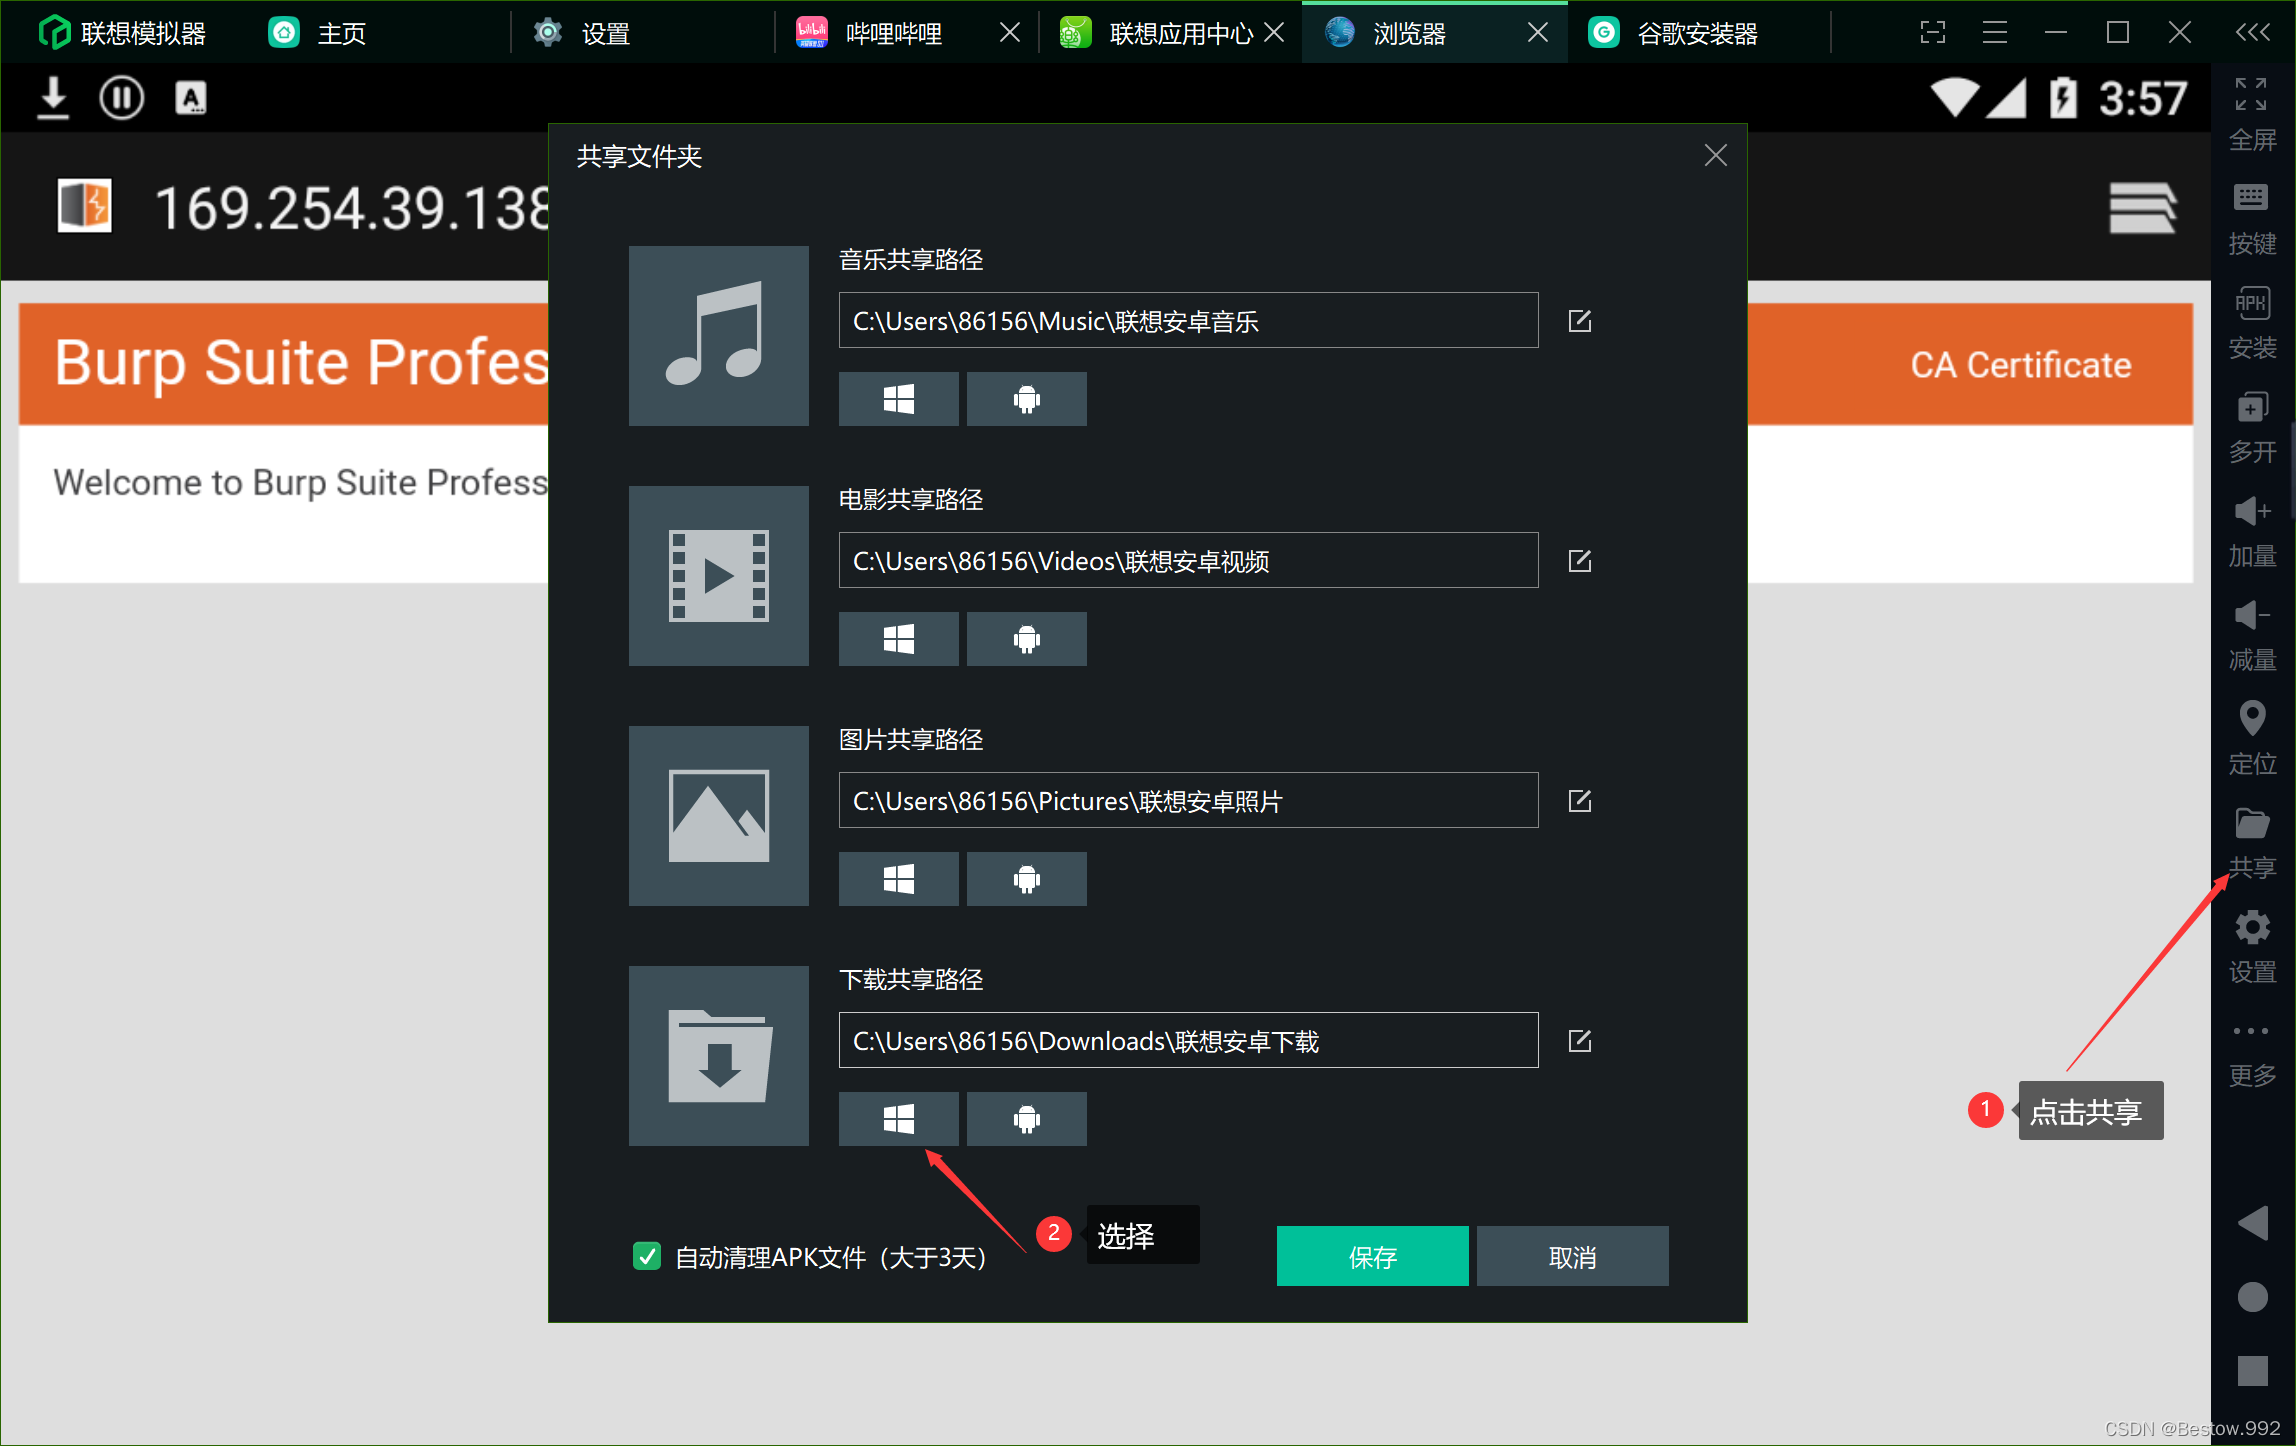Image resolution: width=2296 pixels, height=1446 pixels.
Task: Open the 共享 shared folder tool
Action: click(2252, 842)
